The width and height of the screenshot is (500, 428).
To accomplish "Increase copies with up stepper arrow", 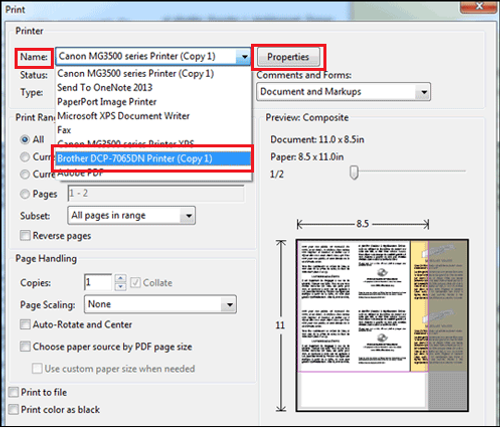I will point(120,278).
